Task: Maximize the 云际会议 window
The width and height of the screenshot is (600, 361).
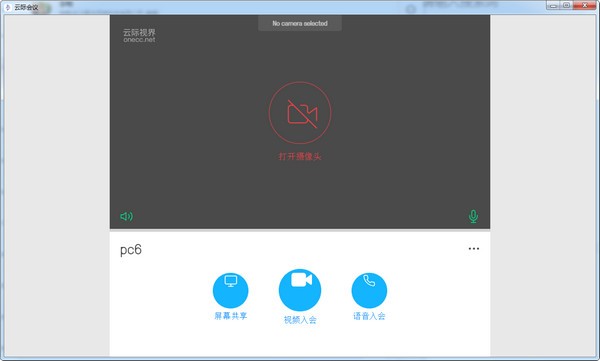Action: tap(566, 5)
